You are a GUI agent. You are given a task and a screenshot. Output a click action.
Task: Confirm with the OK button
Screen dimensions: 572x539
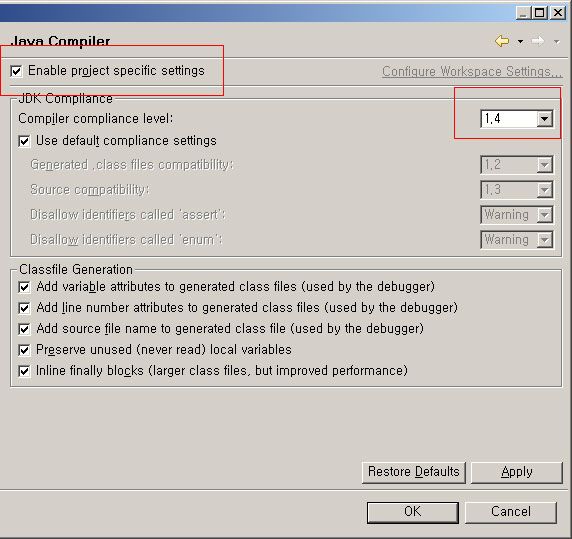tap(413, 512)
